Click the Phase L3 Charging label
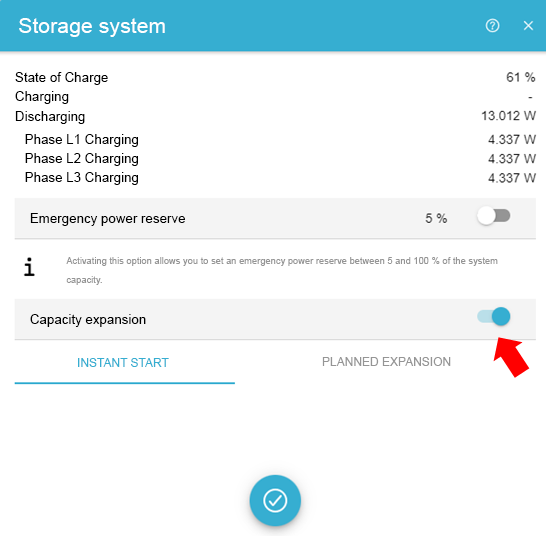Screen dimensions: 546x536 click(x=81, y=178)
